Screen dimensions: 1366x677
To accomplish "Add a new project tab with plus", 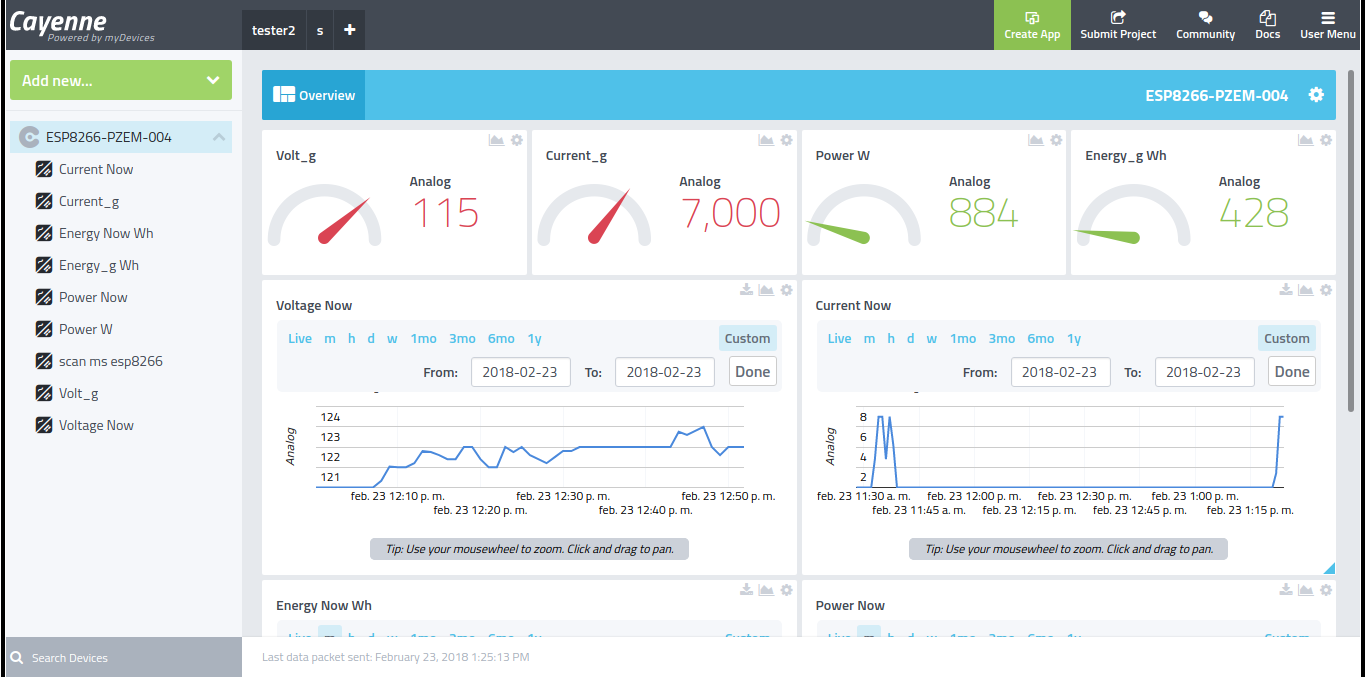I will point(349,30).
